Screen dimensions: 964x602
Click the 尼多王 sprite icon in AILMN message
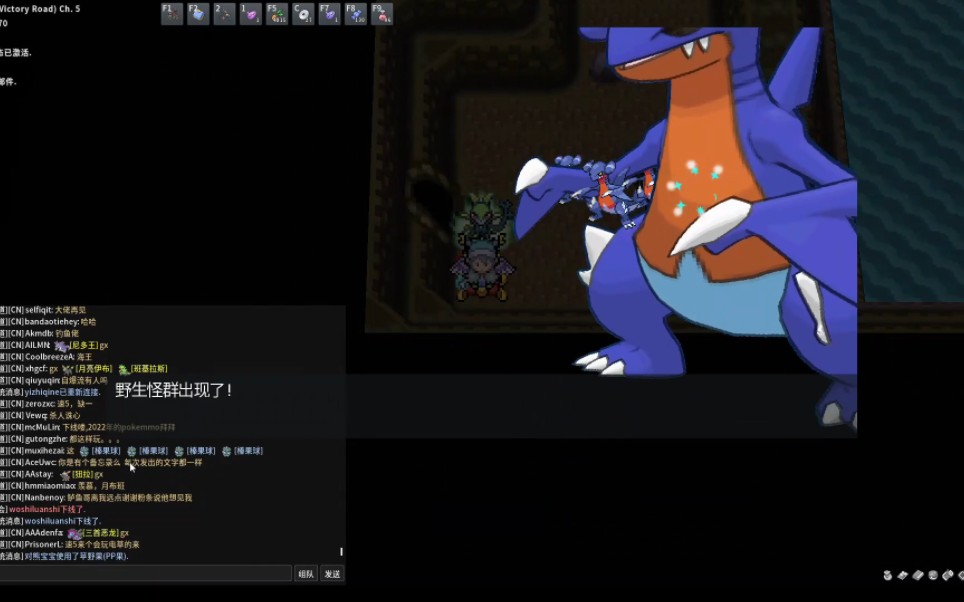[x=61, y=346]
